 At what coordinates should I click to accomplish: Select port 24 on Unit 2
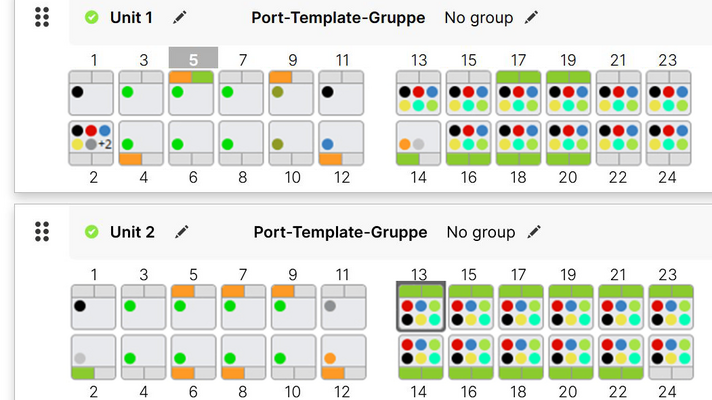coord(669,357)
